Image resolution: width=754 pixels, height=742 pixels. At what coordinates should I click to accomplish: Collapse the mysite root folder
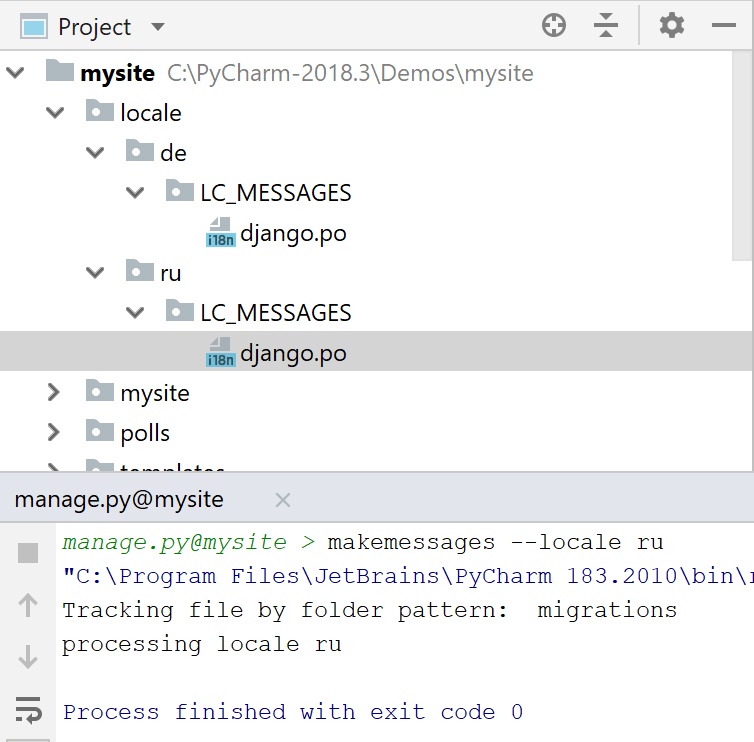click(15, 73)
